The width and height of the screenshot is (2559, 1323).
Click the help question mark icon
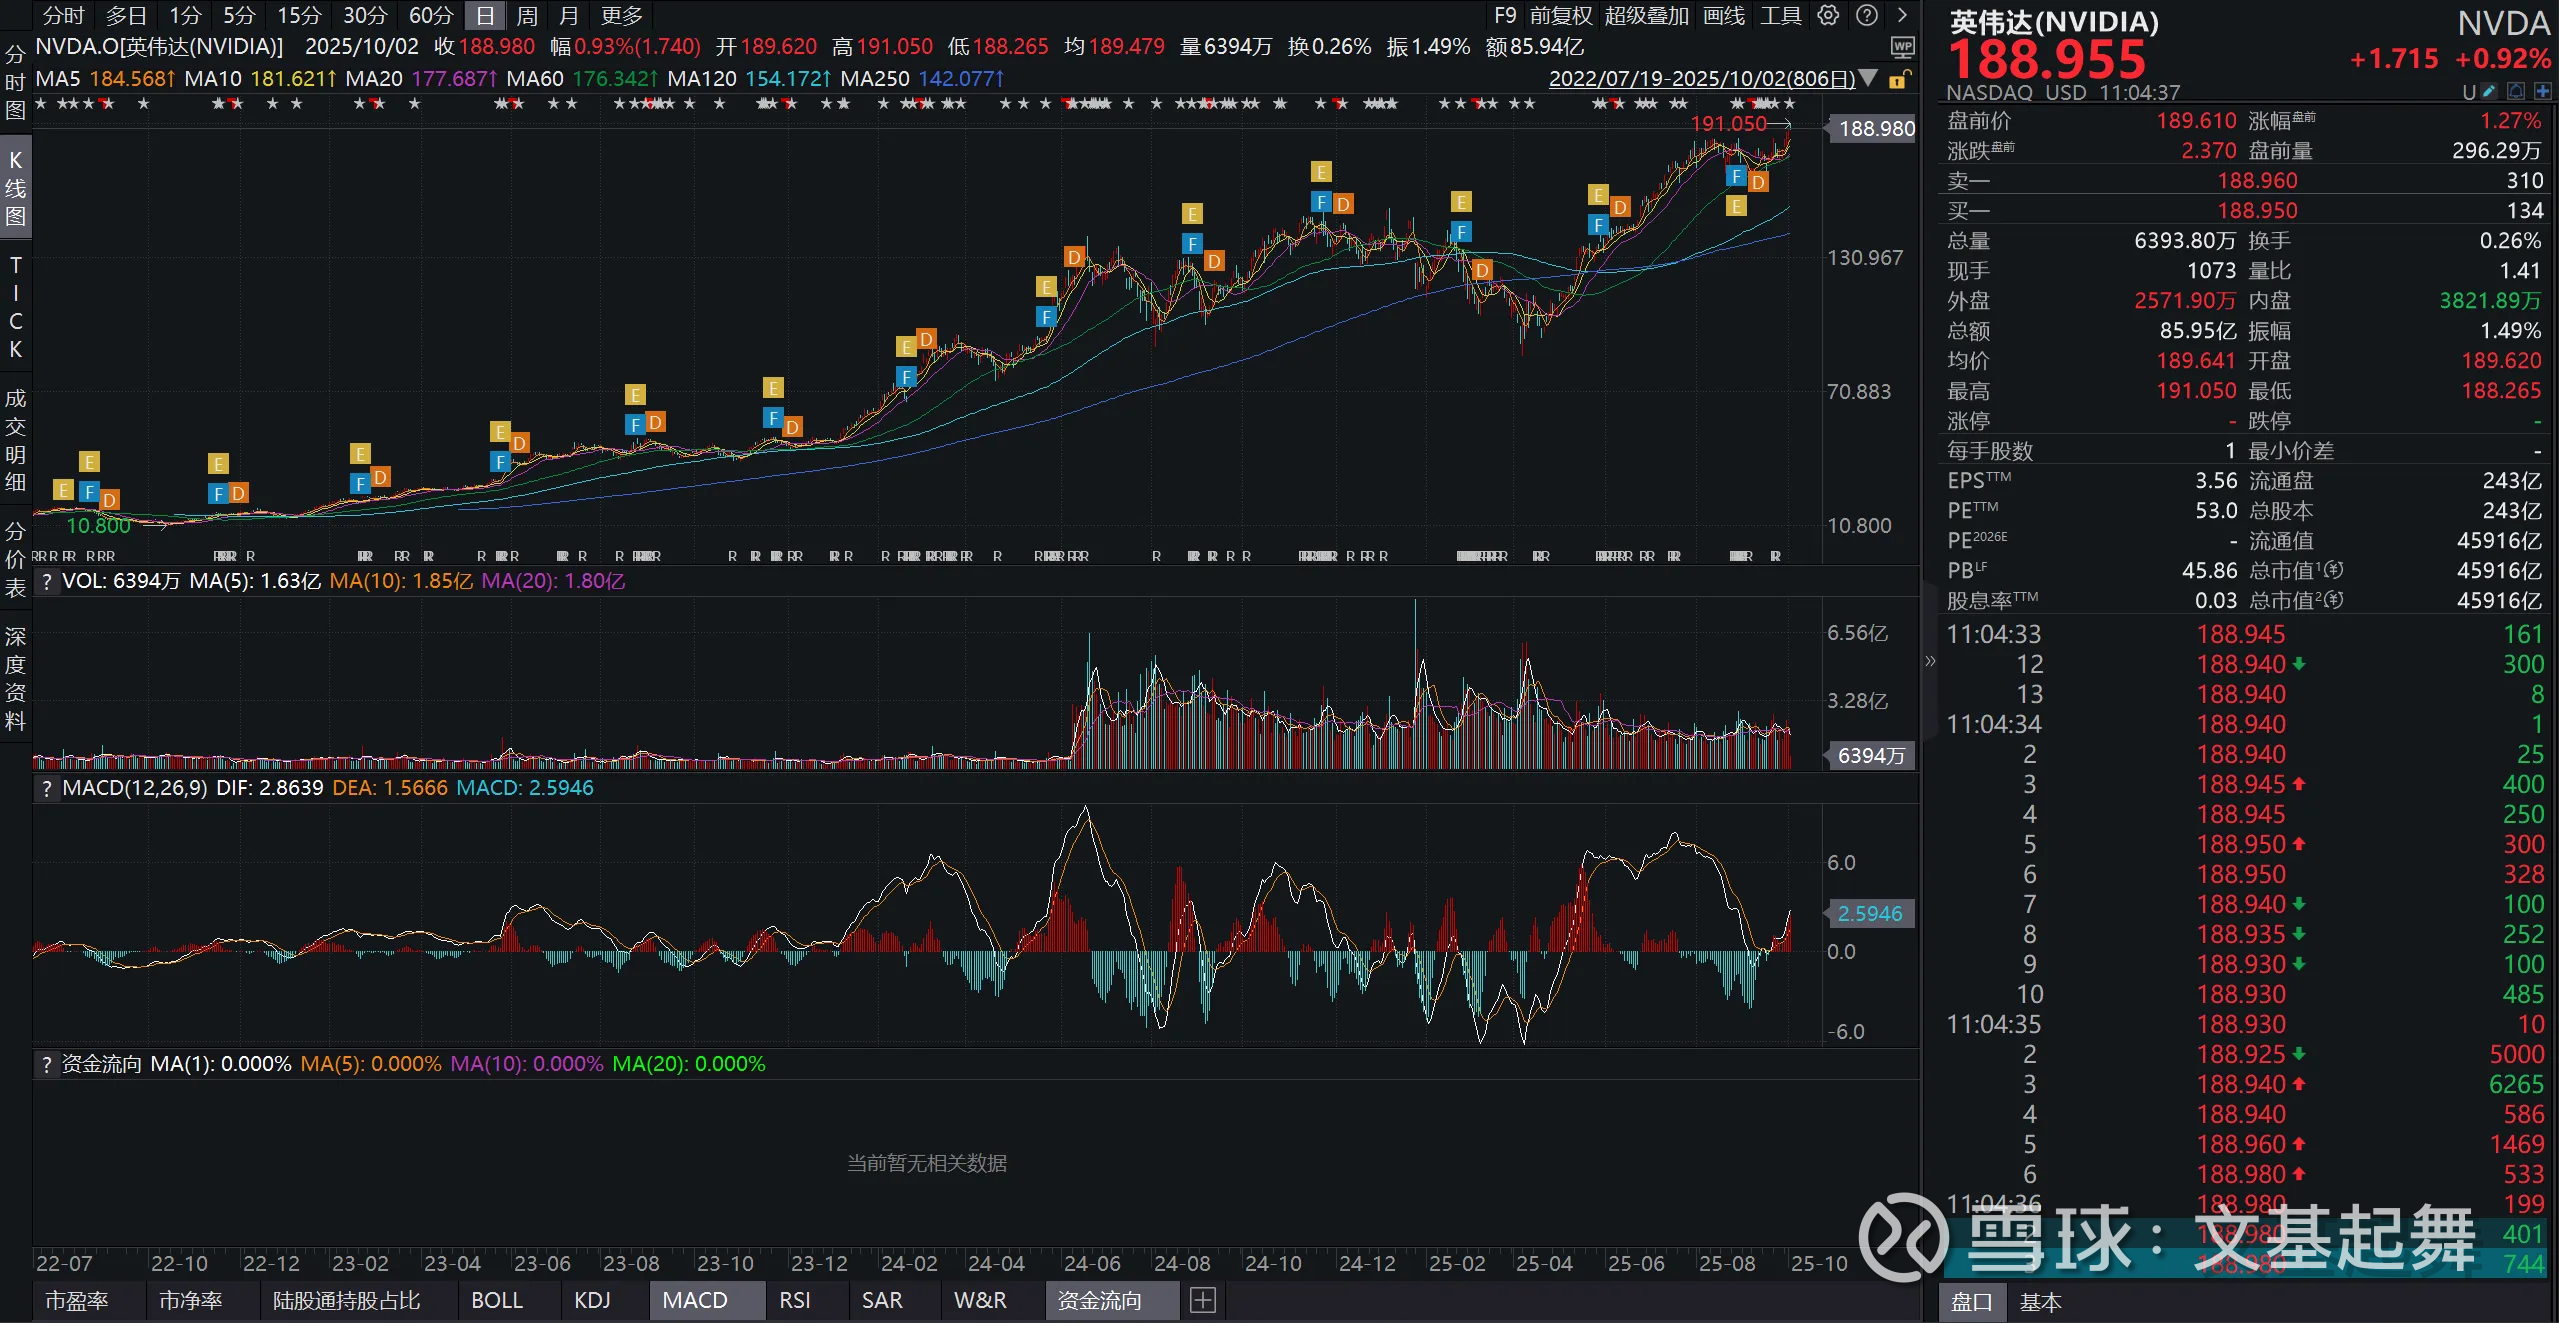1866,15
